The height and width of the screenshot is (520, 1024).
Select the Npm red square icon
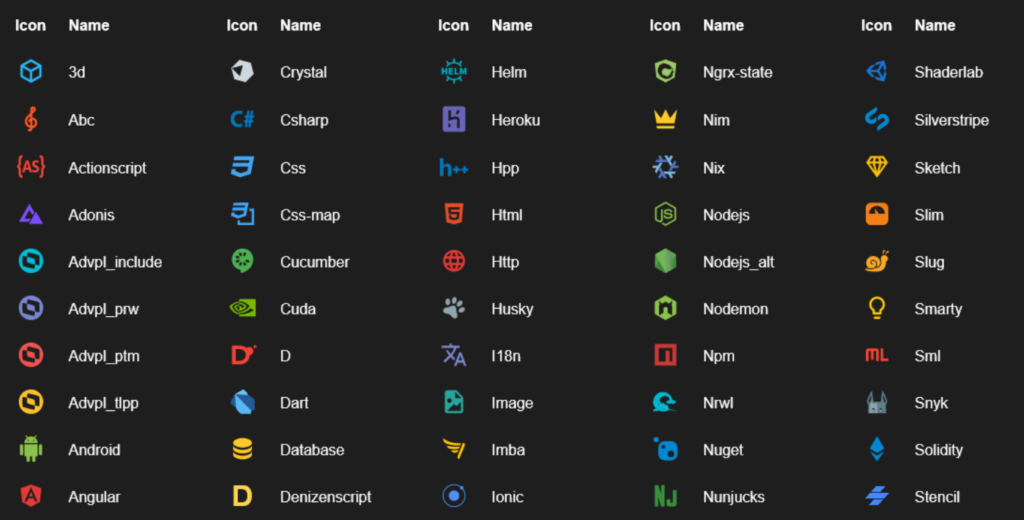coord(665,355)
